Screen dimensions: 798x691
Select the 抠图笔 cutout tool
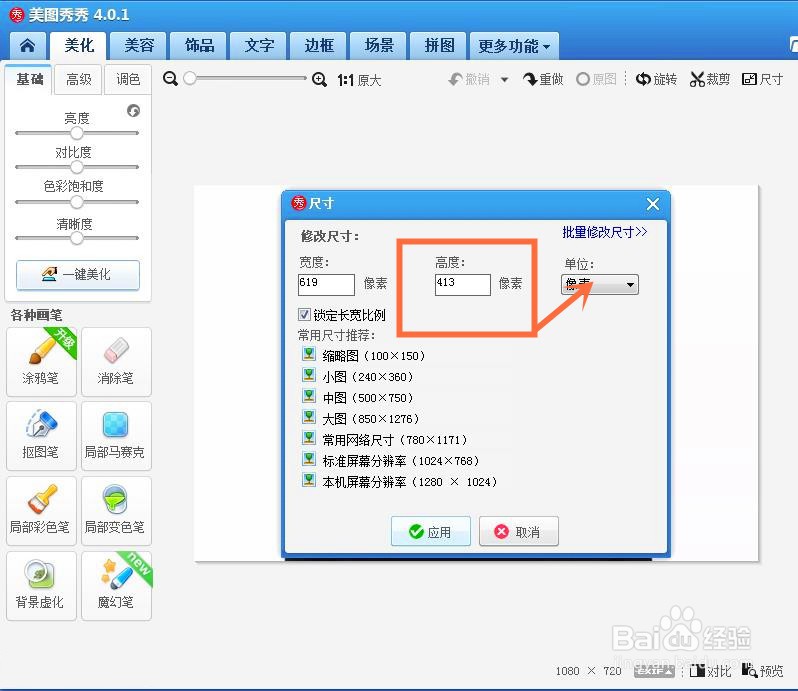pyautogui.click(x=41, y=436)
